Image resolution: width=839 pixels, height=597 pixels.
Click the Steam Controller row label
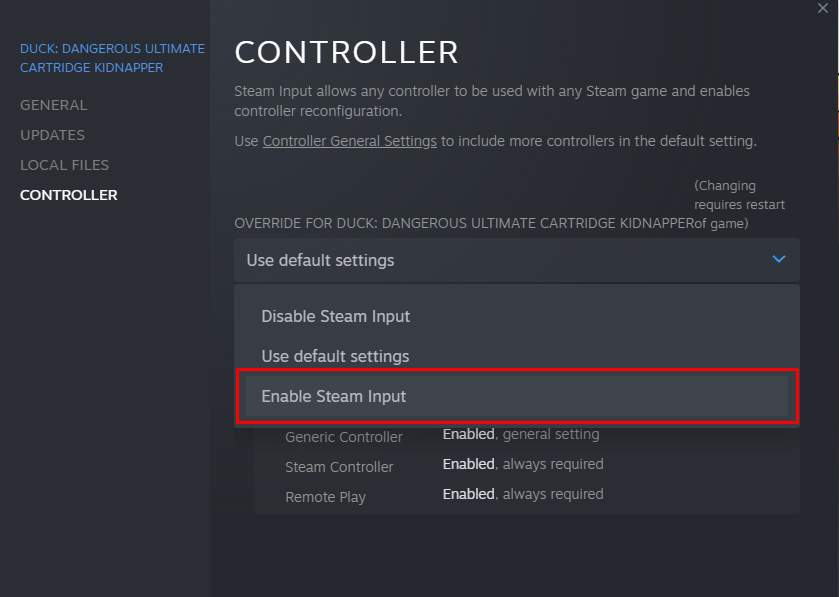(x=339, y=467)
